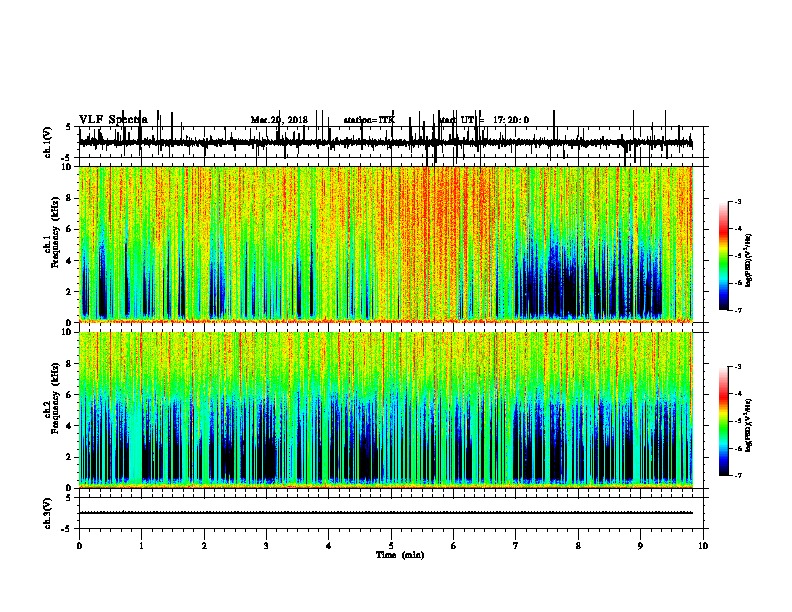792x612 pixels.
Task: Select the date text "Mar.20, 2018"
Action: pos(279,120)
